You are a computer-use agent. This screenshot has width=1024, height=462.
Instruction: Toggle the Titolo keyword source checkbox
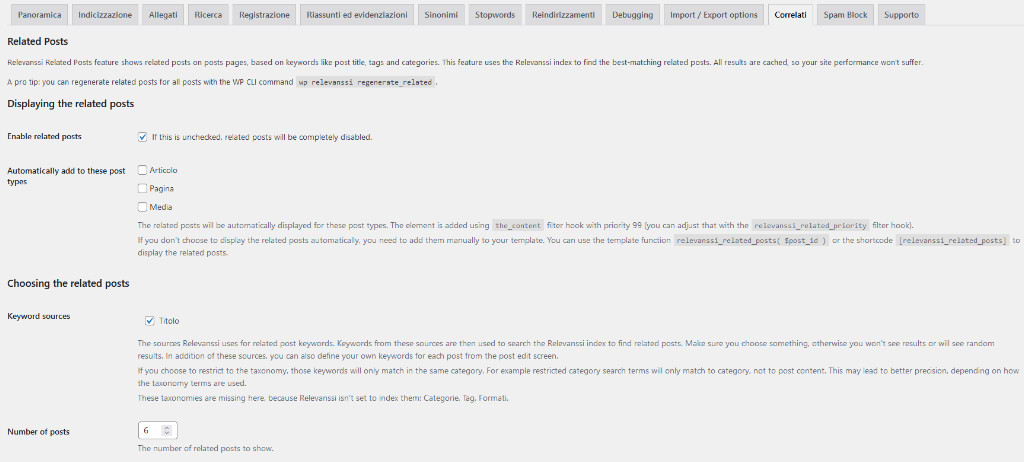tap(150, 320)
